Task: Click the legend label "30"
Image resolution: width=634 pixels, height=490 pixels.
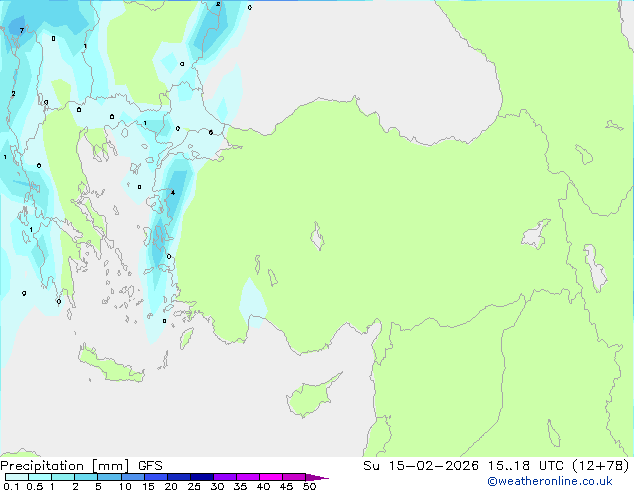Action: tap(217, 486)
